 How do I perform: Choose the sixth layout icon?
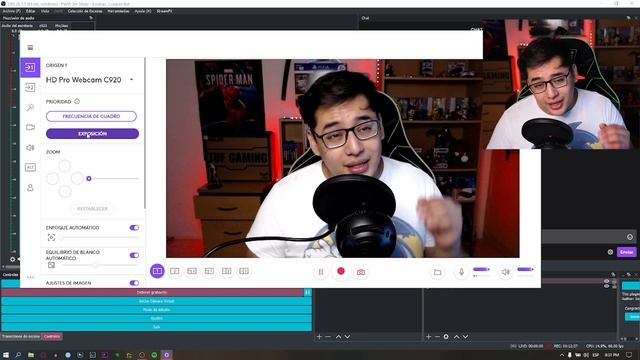(244, 271)
